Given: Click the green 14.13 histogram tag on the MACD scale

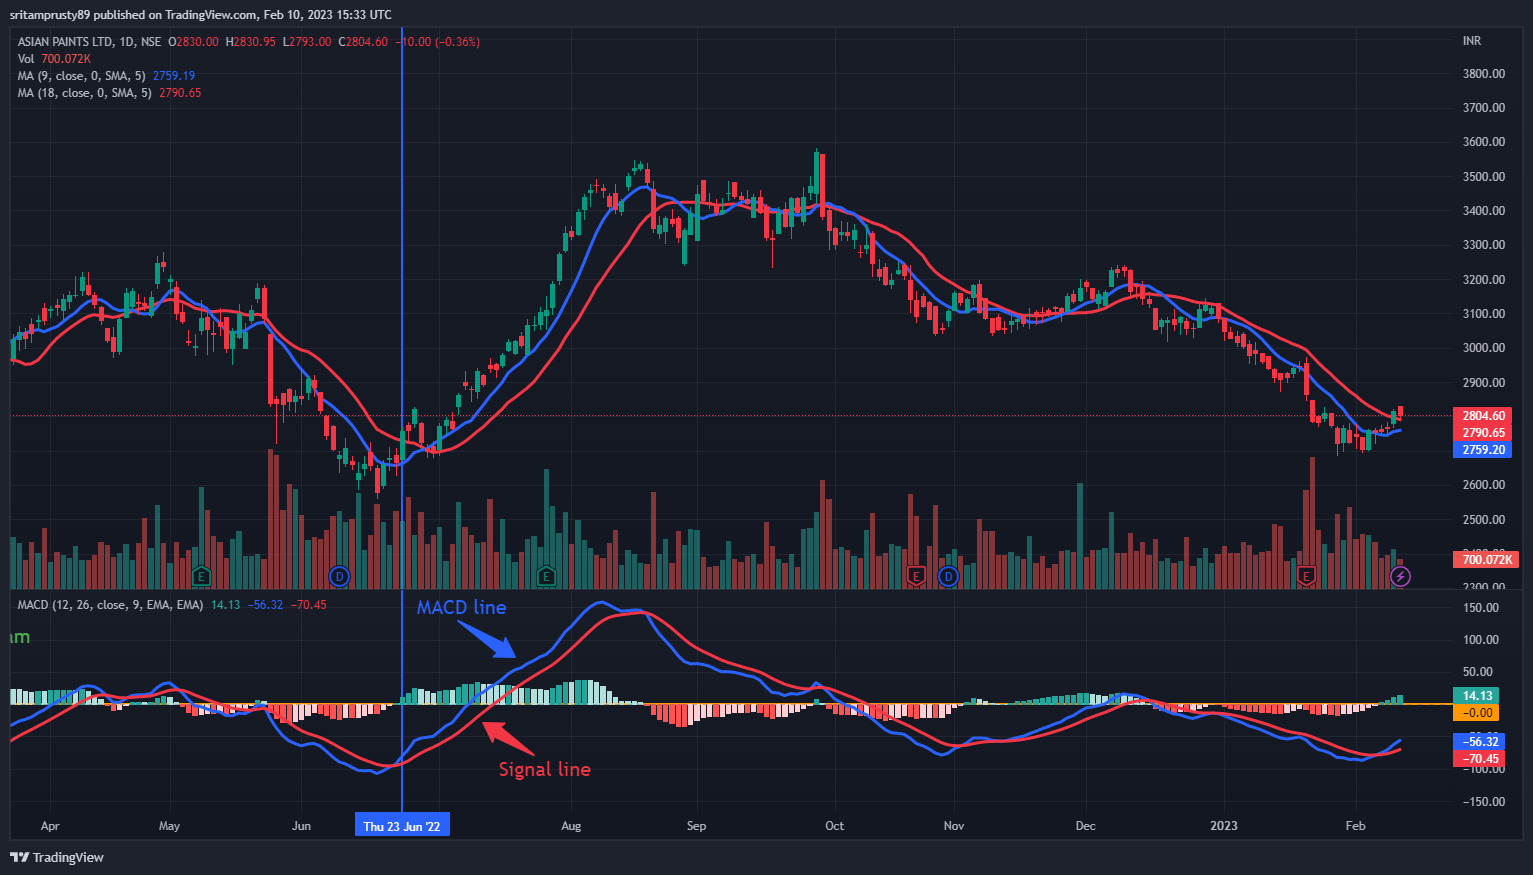Looking at the screenshot, I should click(x=1476, y=696).
